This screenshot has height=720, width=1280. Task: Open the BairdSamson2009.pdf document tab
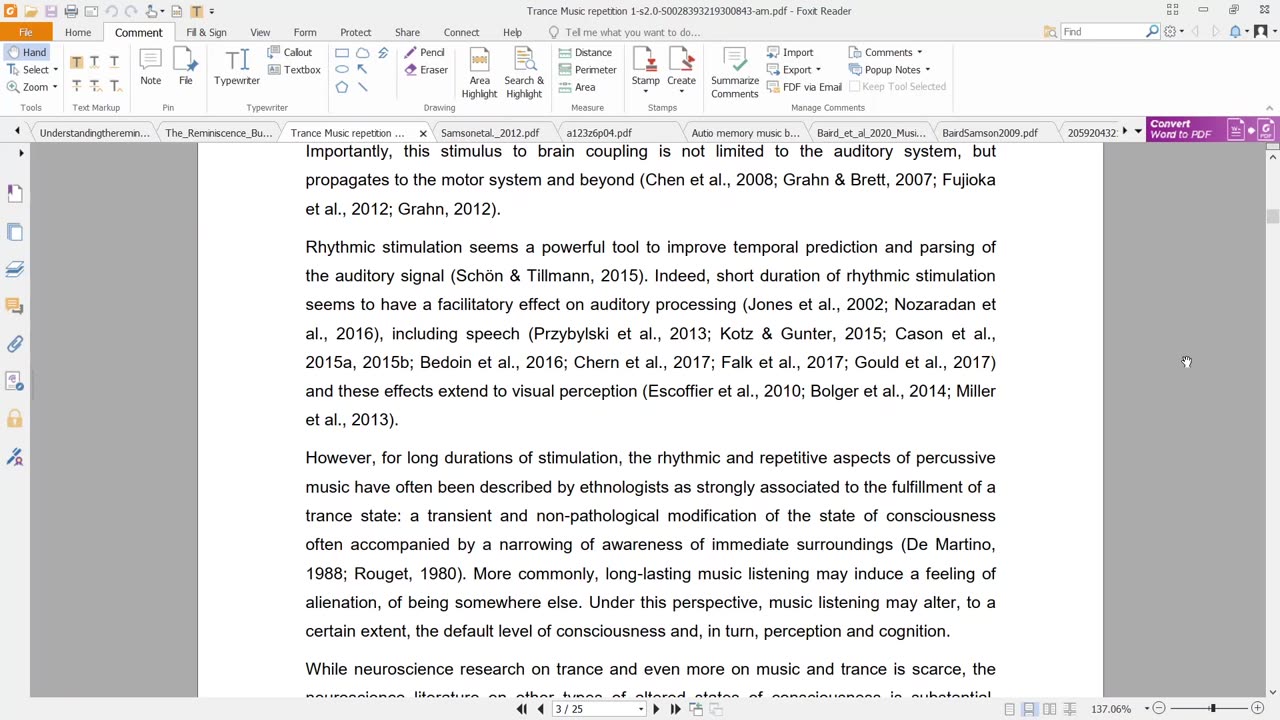pos(990,133)
